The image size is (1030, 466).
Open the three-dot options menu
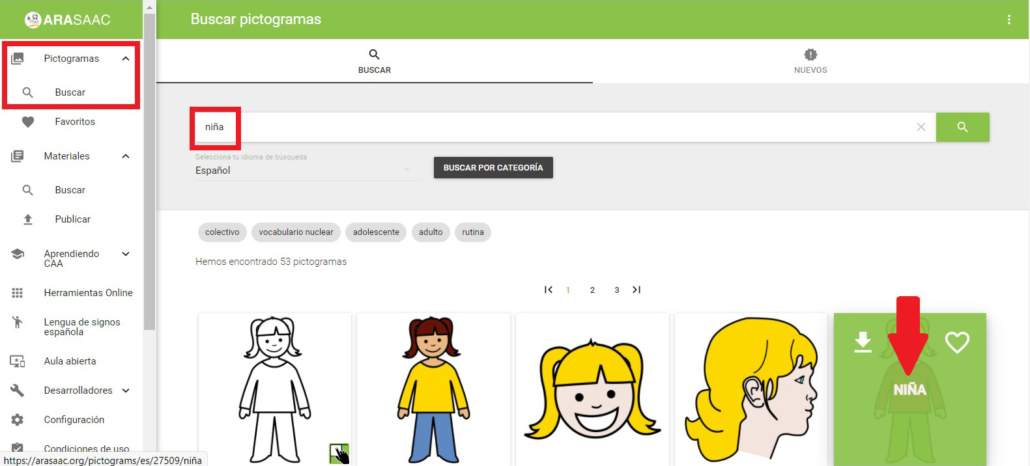[x=1009, y=20]
